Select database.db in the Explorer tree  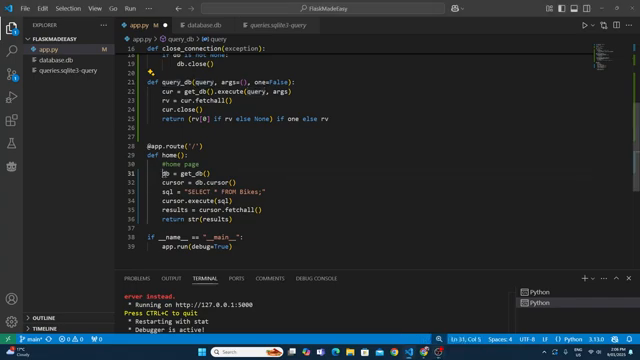click(69, 60)
